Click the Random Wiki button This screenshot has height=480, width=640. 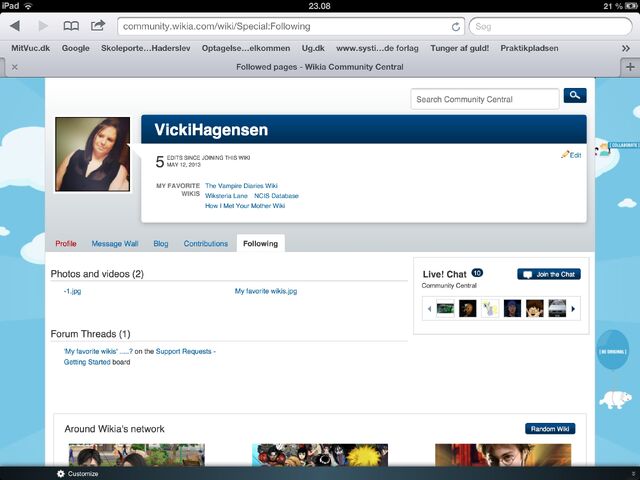pos(550,429)
